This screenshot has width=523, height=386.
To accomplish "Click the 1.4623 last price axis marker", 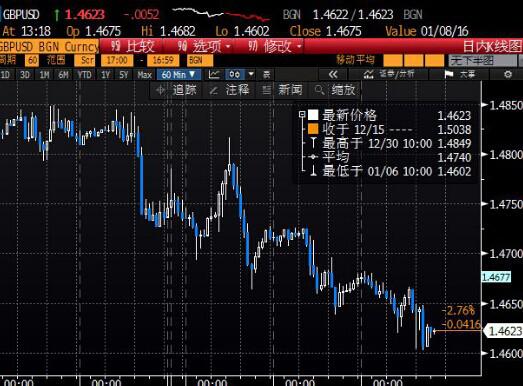I will pos(504,331).
